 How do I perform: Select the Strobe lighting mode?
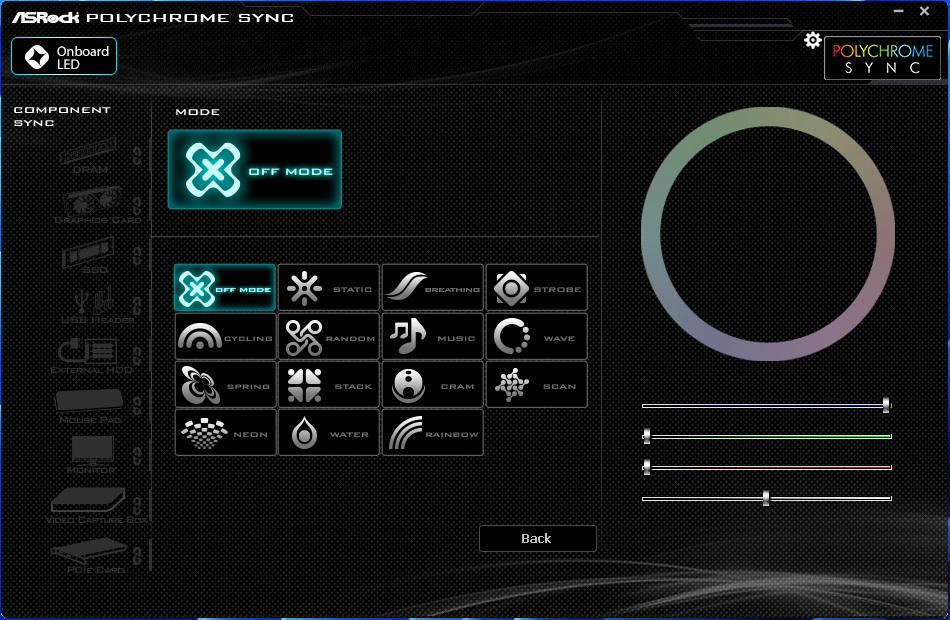point(537,287)
